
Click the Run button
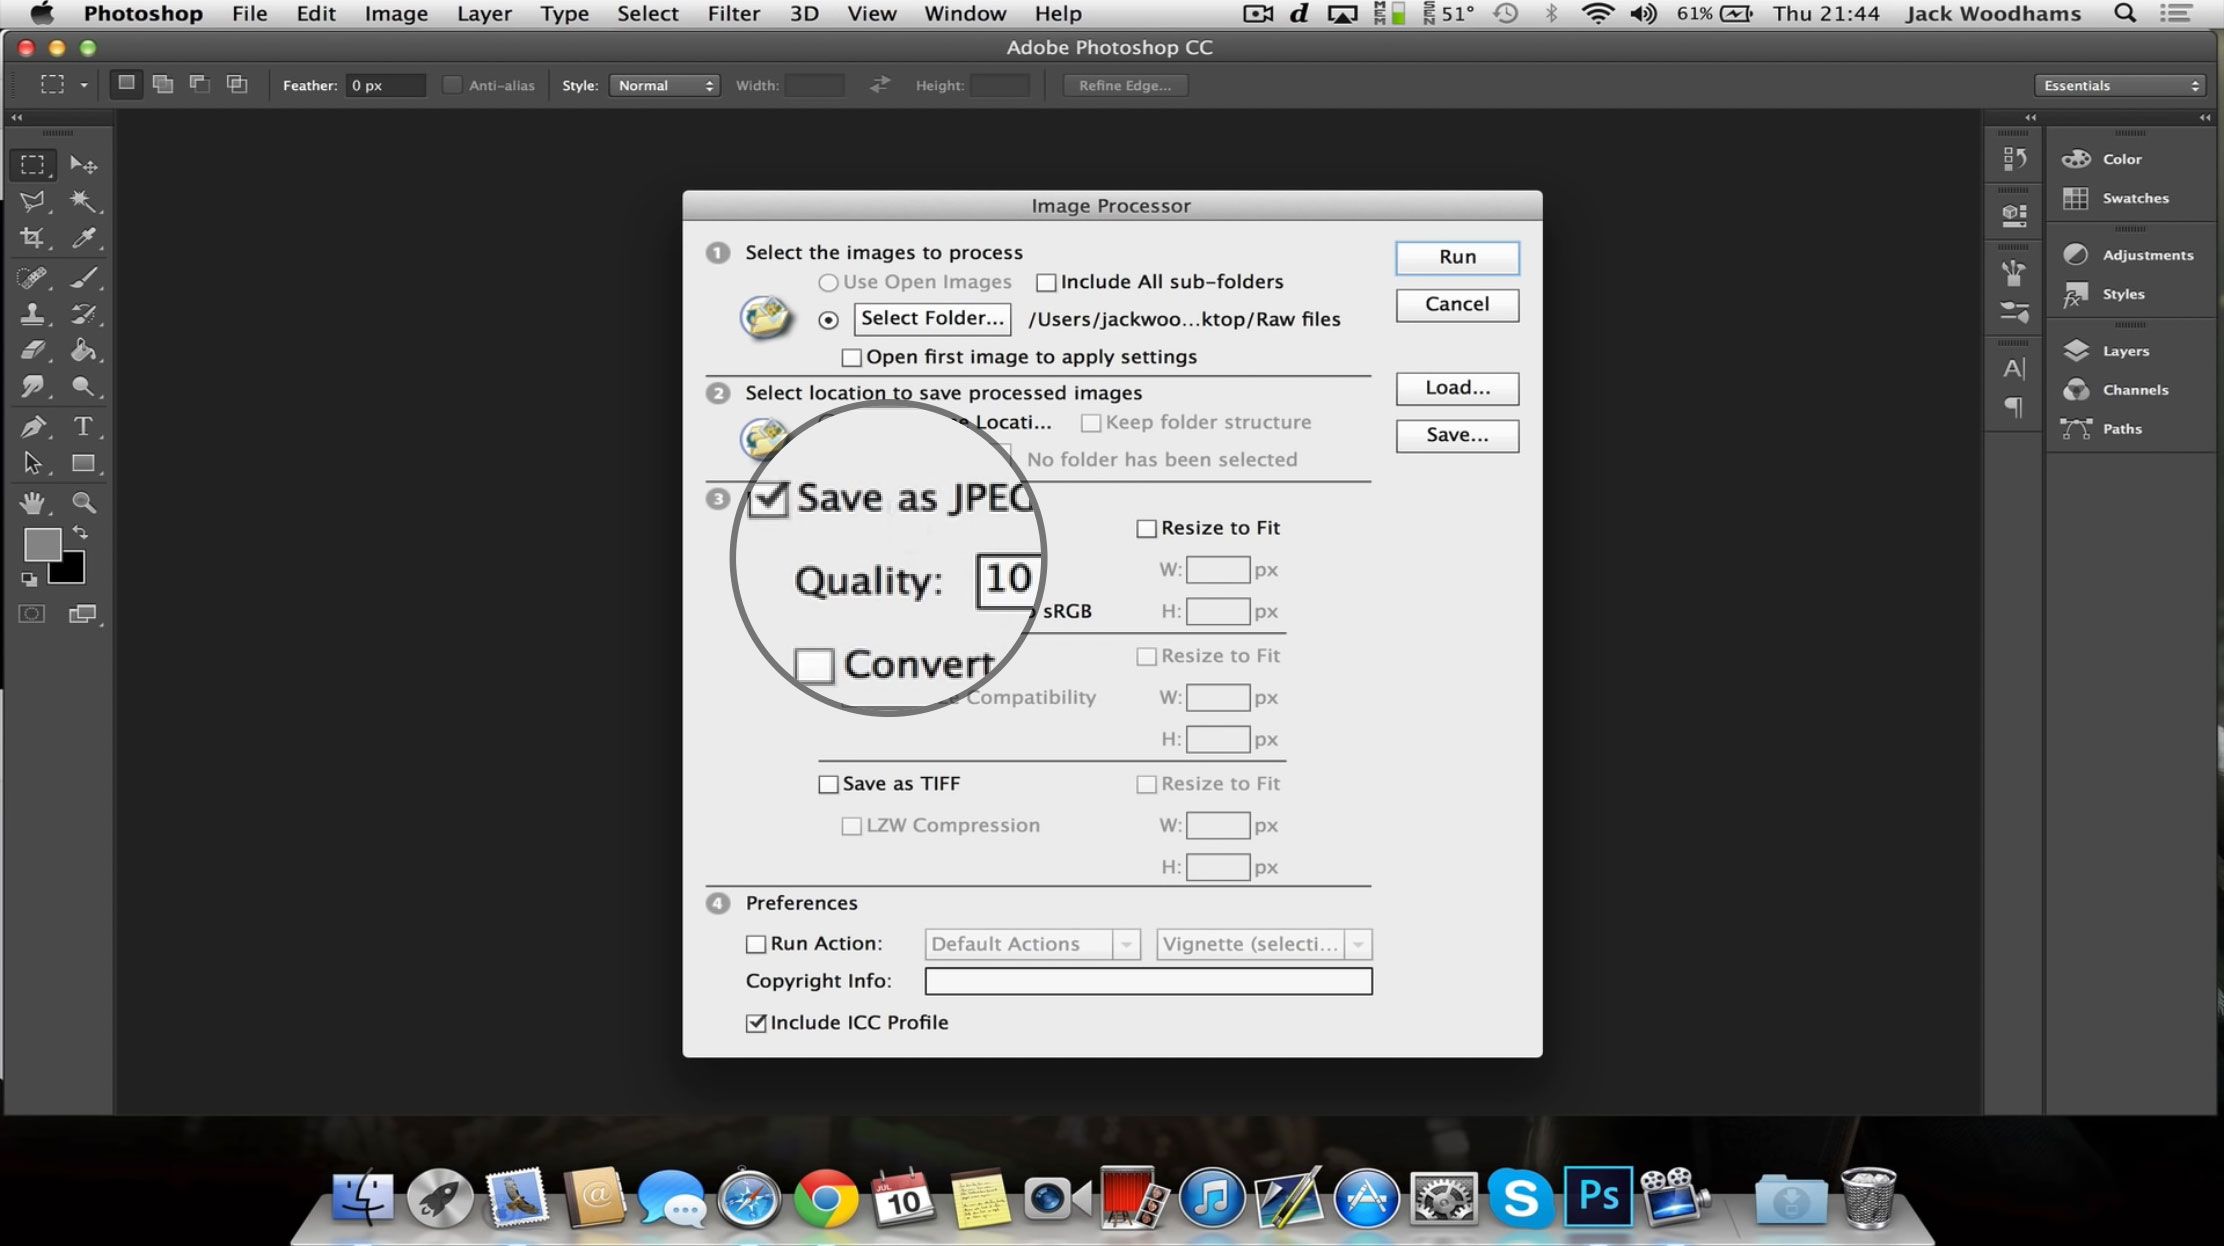click(x=1454, y=255)
